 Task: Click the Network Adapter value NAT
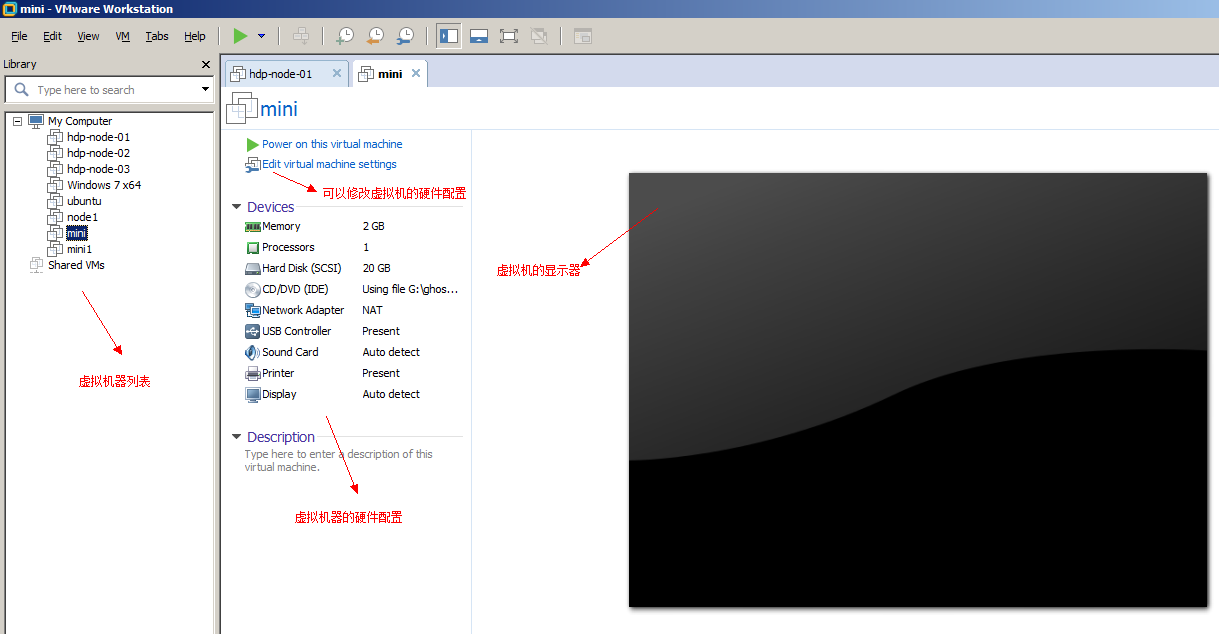pyautogui.click(x=372, y=310)
